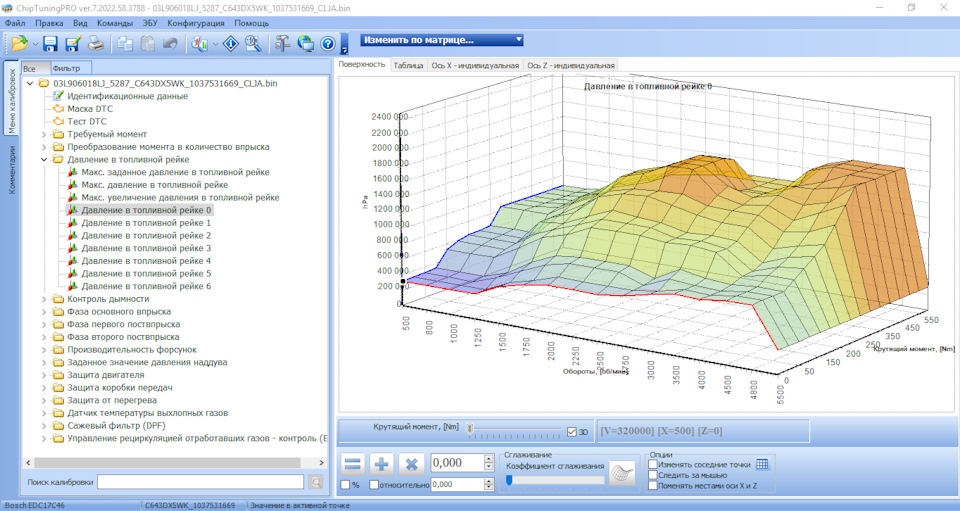
Task: Click the Поиск калибровки input field
Action: [200, 482]
